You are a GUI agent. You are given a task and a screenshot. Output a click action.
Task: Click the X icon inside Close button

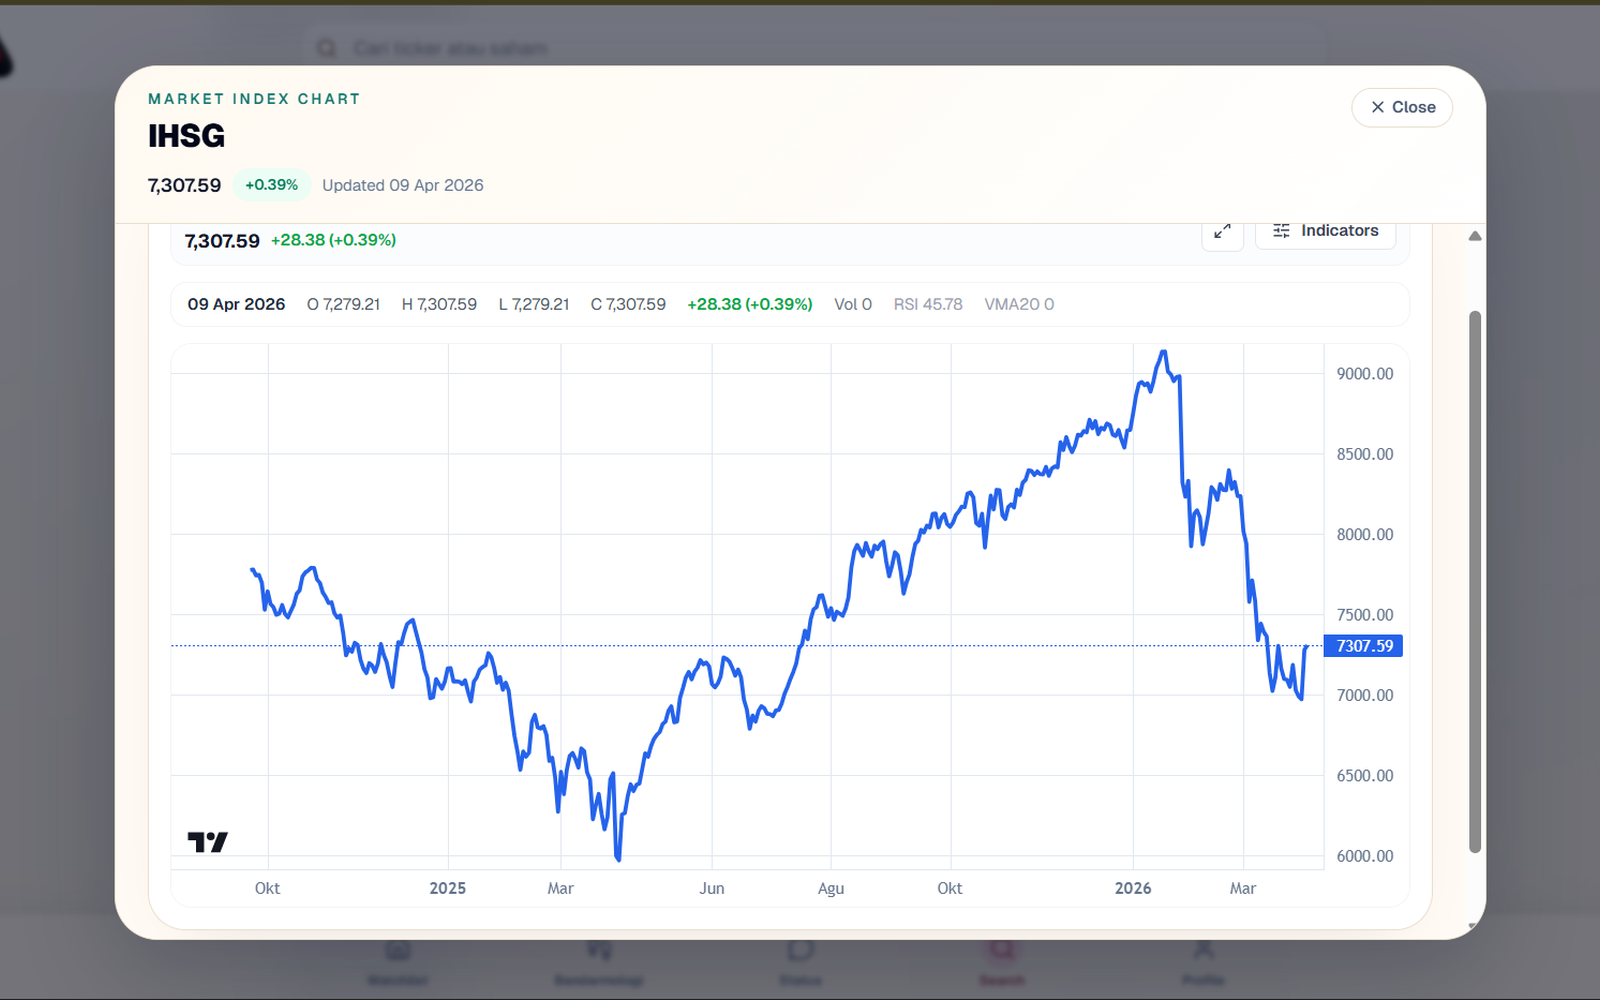pyautogui.click(x=1377, y=107)
